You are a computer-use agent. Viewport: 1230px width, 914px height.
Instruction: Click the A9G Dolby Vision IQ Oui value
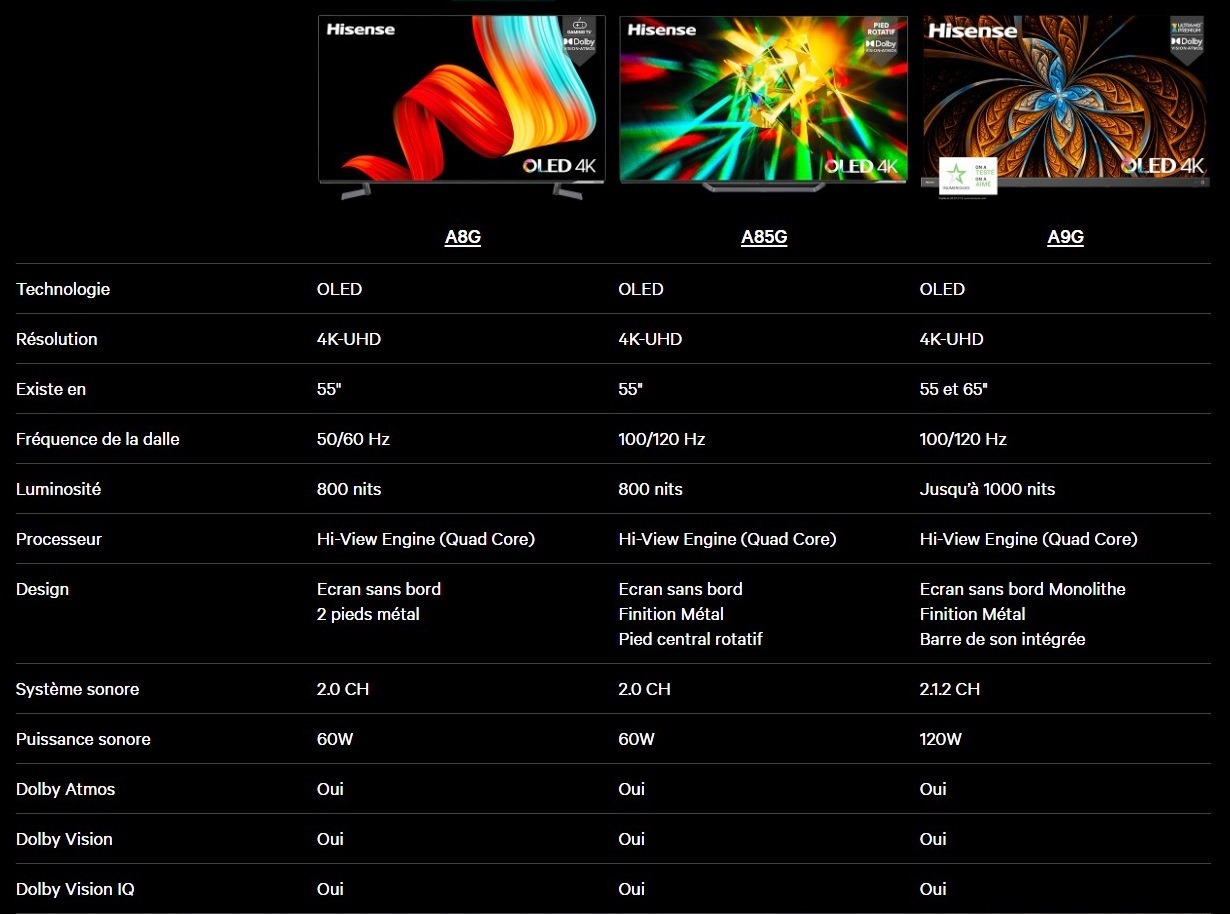tap(933, 889)
